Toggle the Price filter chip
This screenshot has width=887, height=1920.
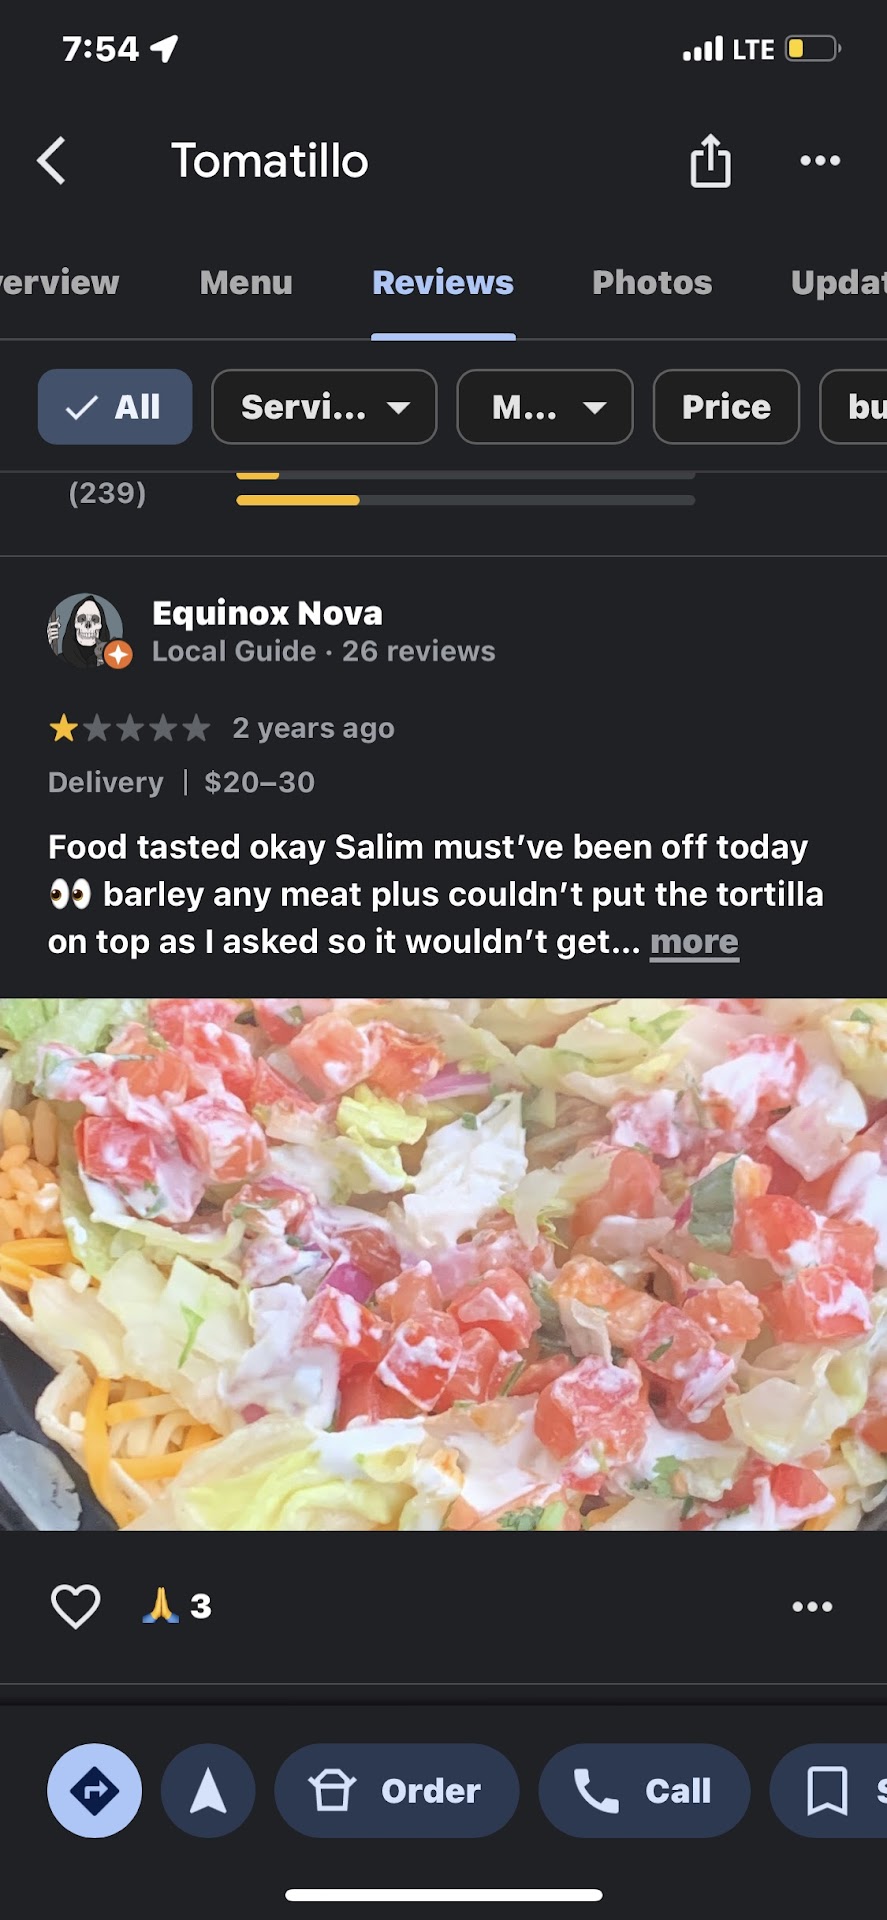[x=726, y=407]
